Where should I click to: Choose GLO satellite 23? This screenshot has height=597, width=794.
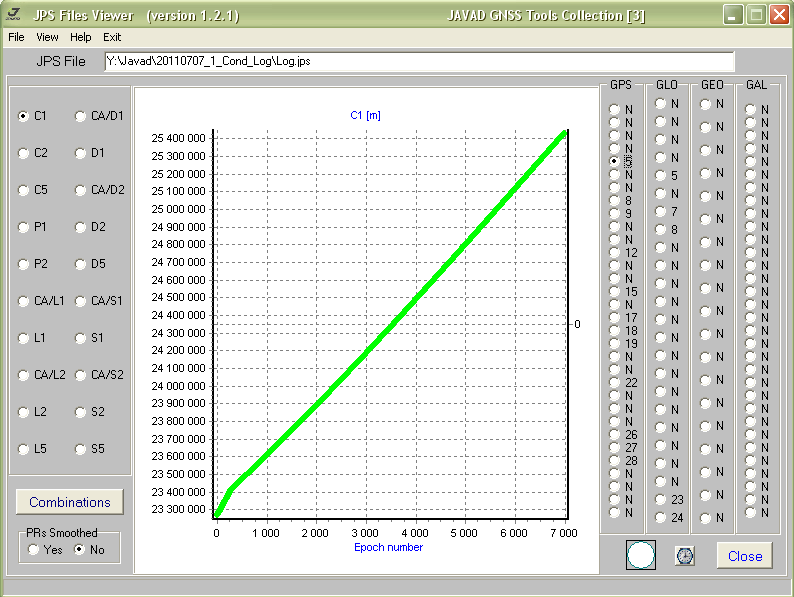661,499
